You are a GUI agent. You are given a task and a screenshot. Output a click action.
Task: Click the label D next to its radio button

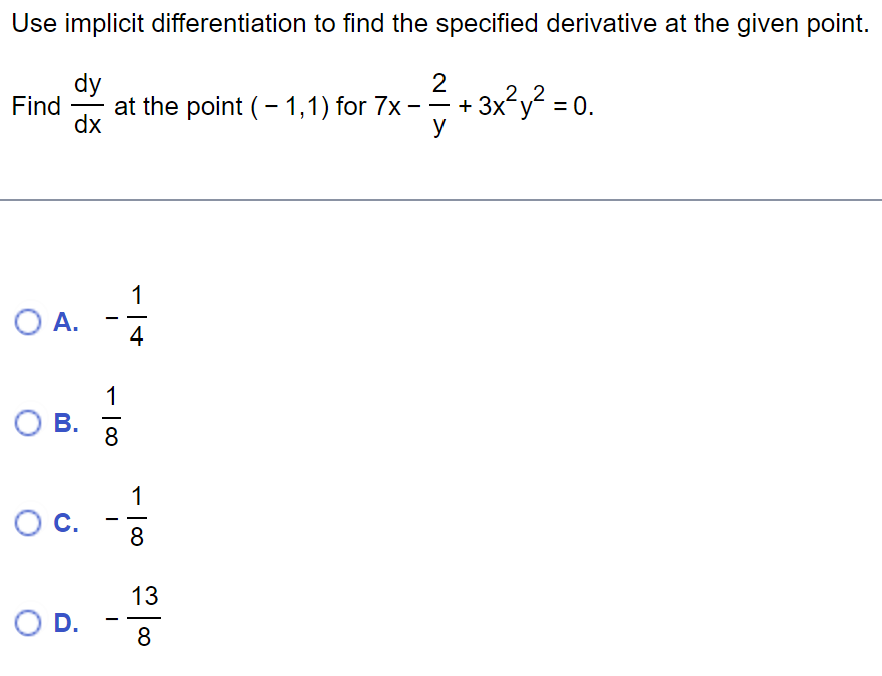click(62, 623)
